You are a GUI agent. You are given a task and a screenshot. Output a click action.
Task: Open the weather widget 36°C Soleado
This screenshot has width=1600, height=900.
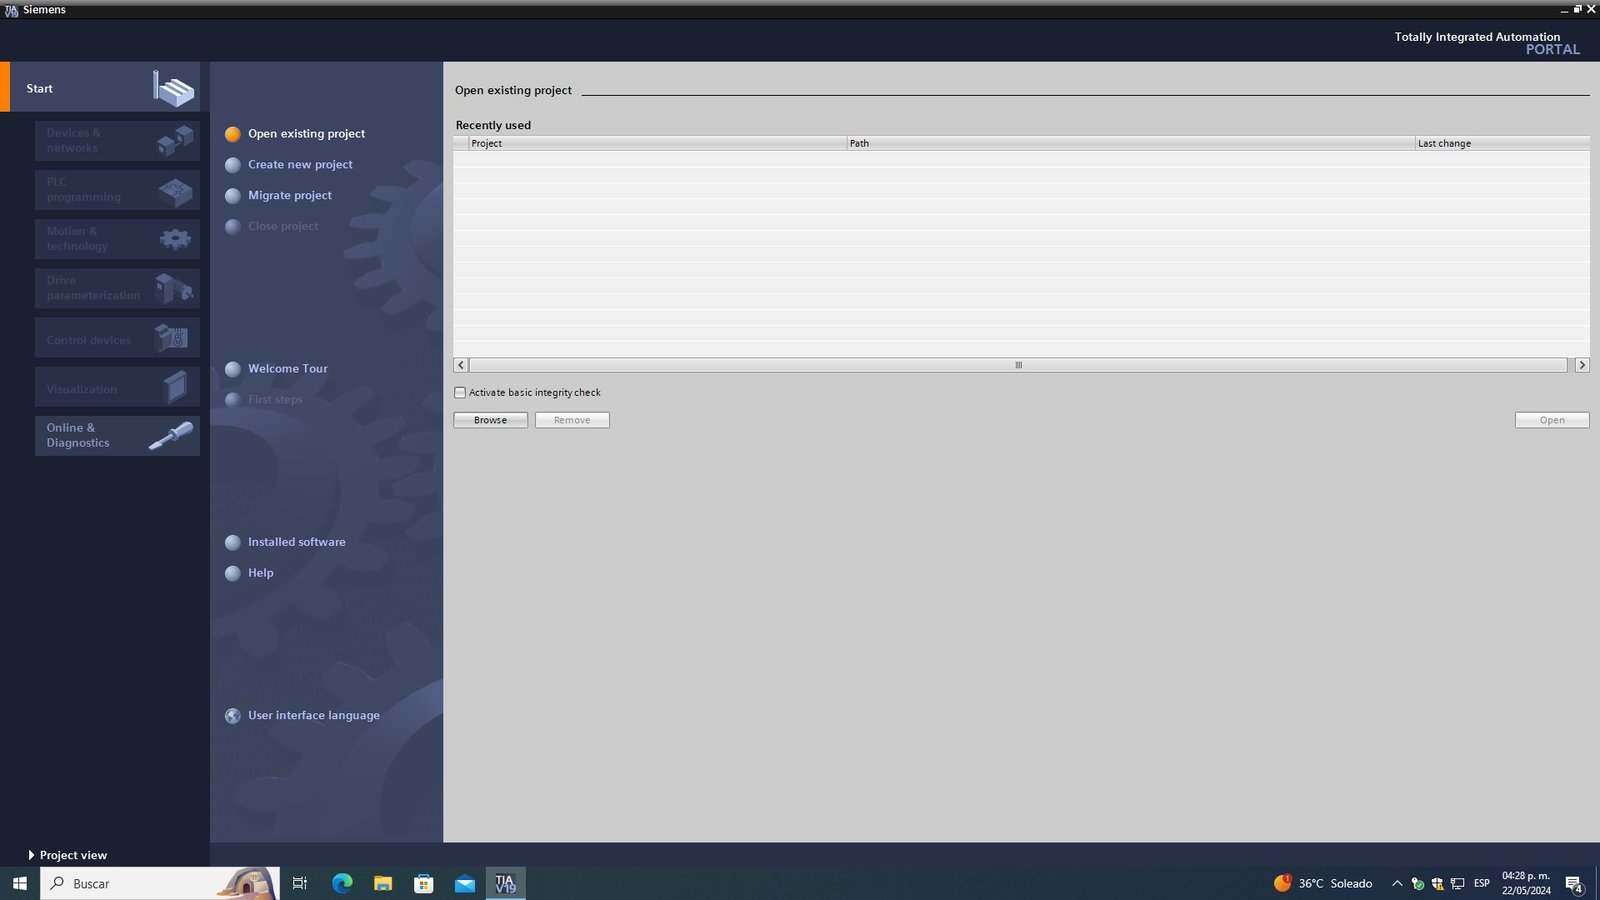click(x=1323, y=883)
